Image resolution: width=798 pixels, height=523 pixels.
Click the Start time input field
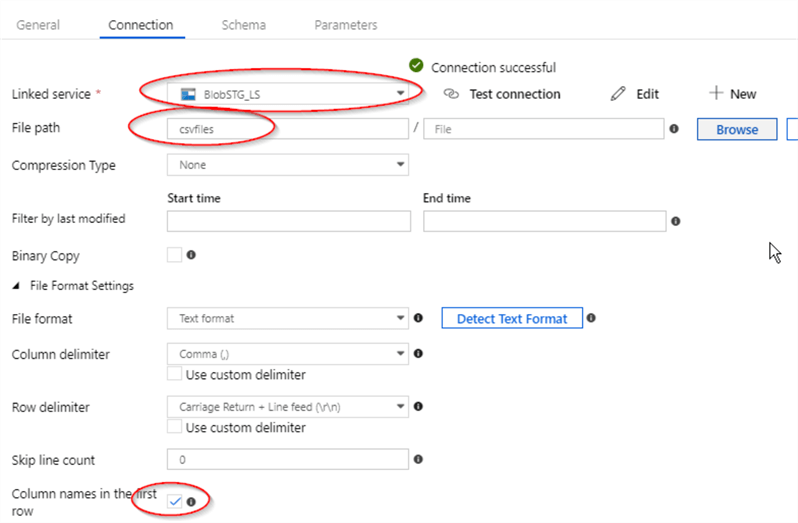(288, 221)
